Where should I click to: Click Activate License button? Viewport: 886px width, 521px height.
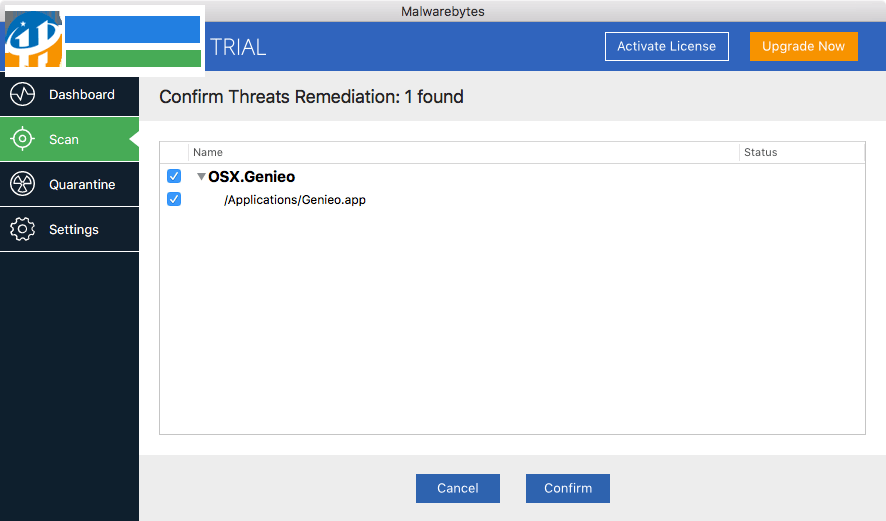pos(667,46)
